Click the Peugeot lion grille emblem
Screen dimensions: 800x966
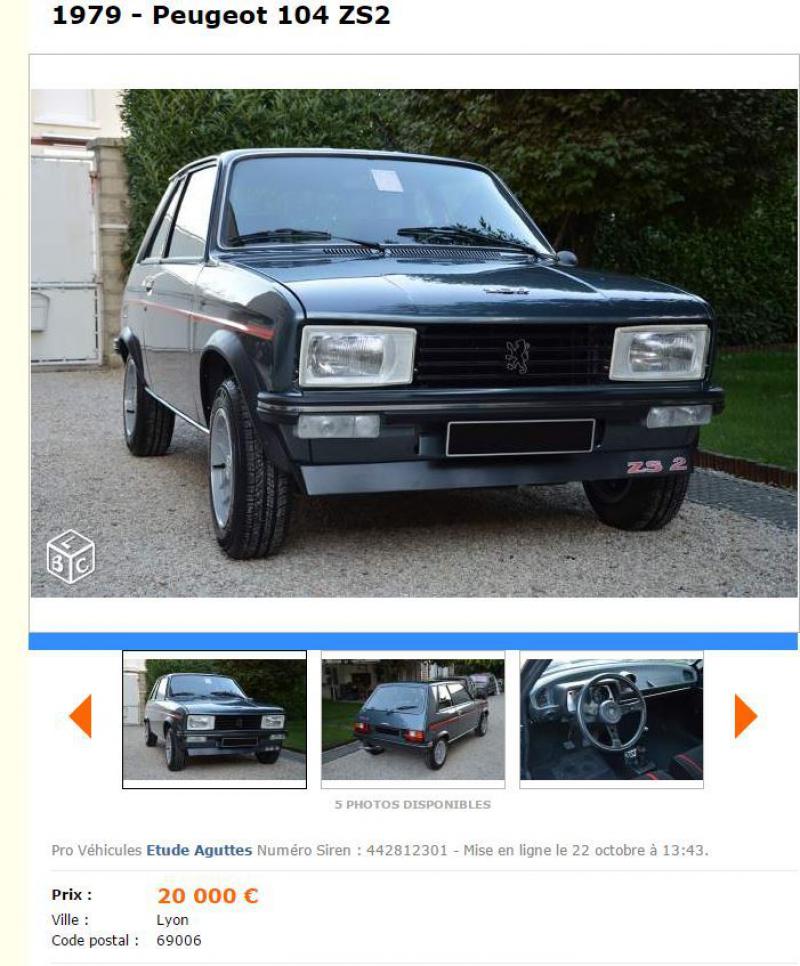[x=517, y=355]
